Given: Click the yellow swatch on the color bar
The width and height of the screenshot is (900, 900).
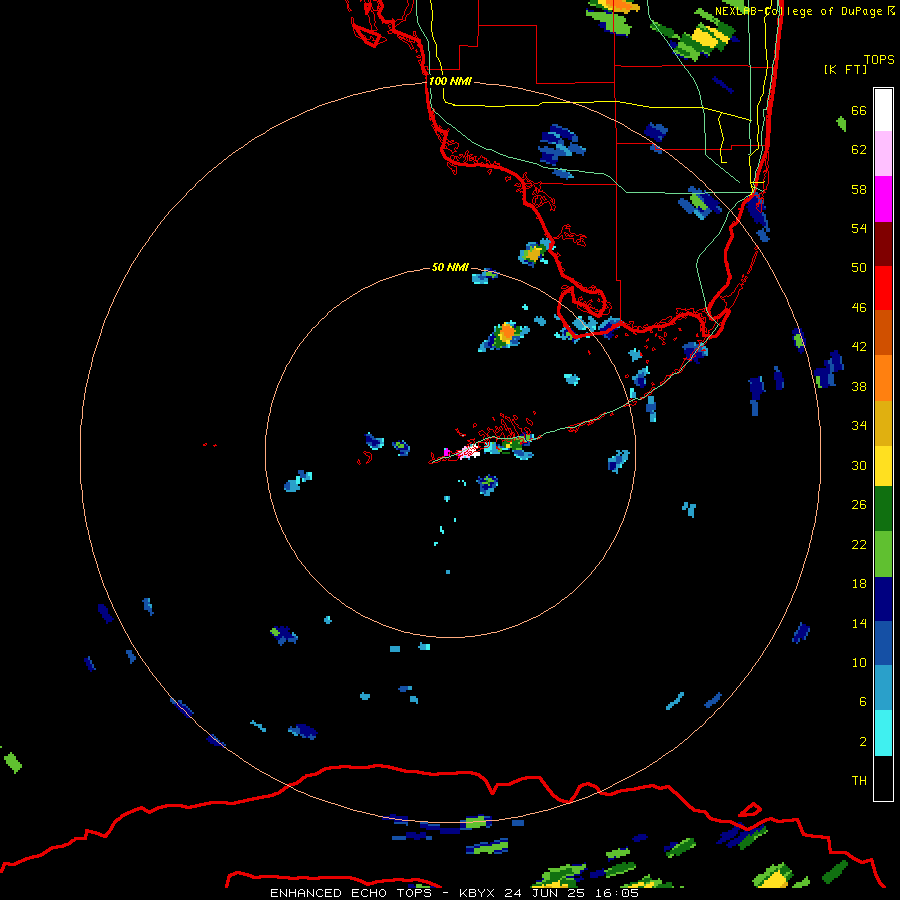Looking at the screenshot, I should tap(883, 466).
